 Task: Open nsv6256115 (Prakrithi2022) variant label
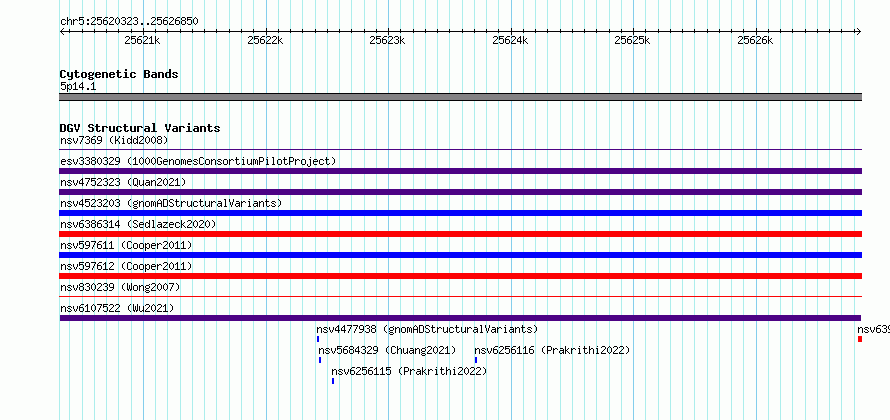tap(409, 371)
